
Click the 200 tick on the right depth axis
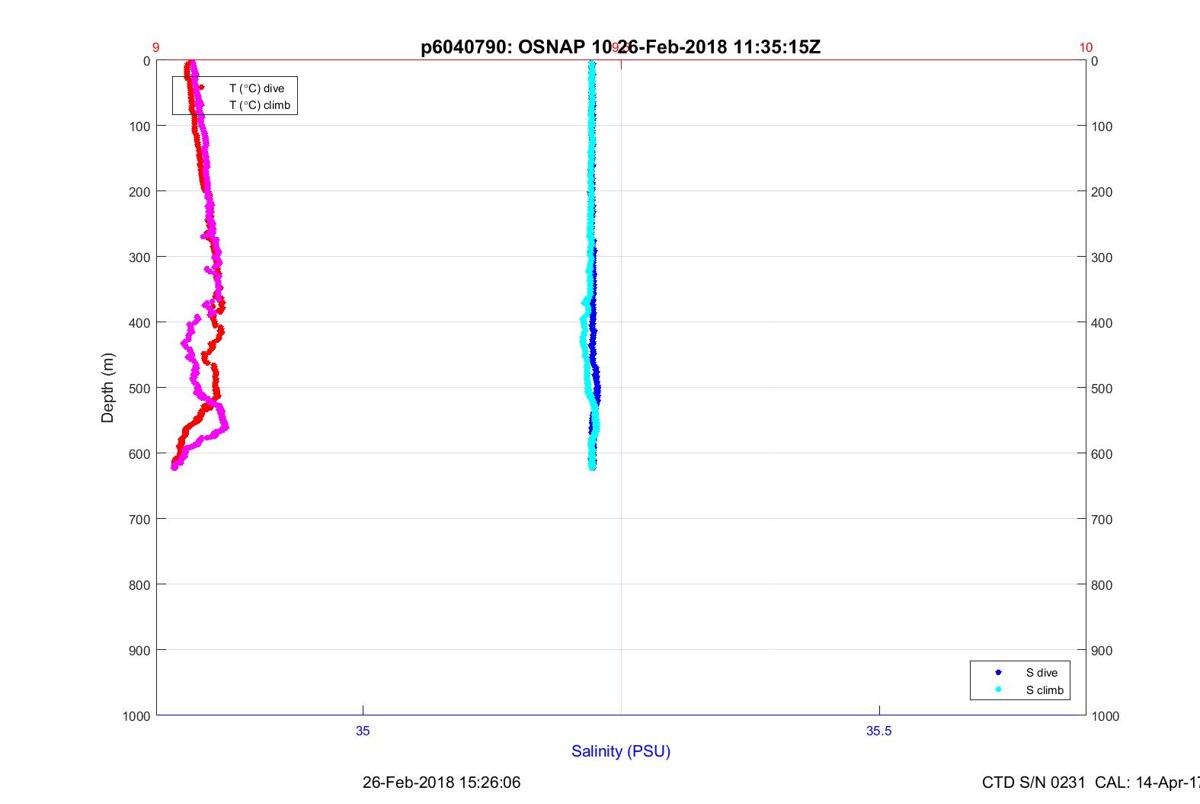click(1102, 191)
